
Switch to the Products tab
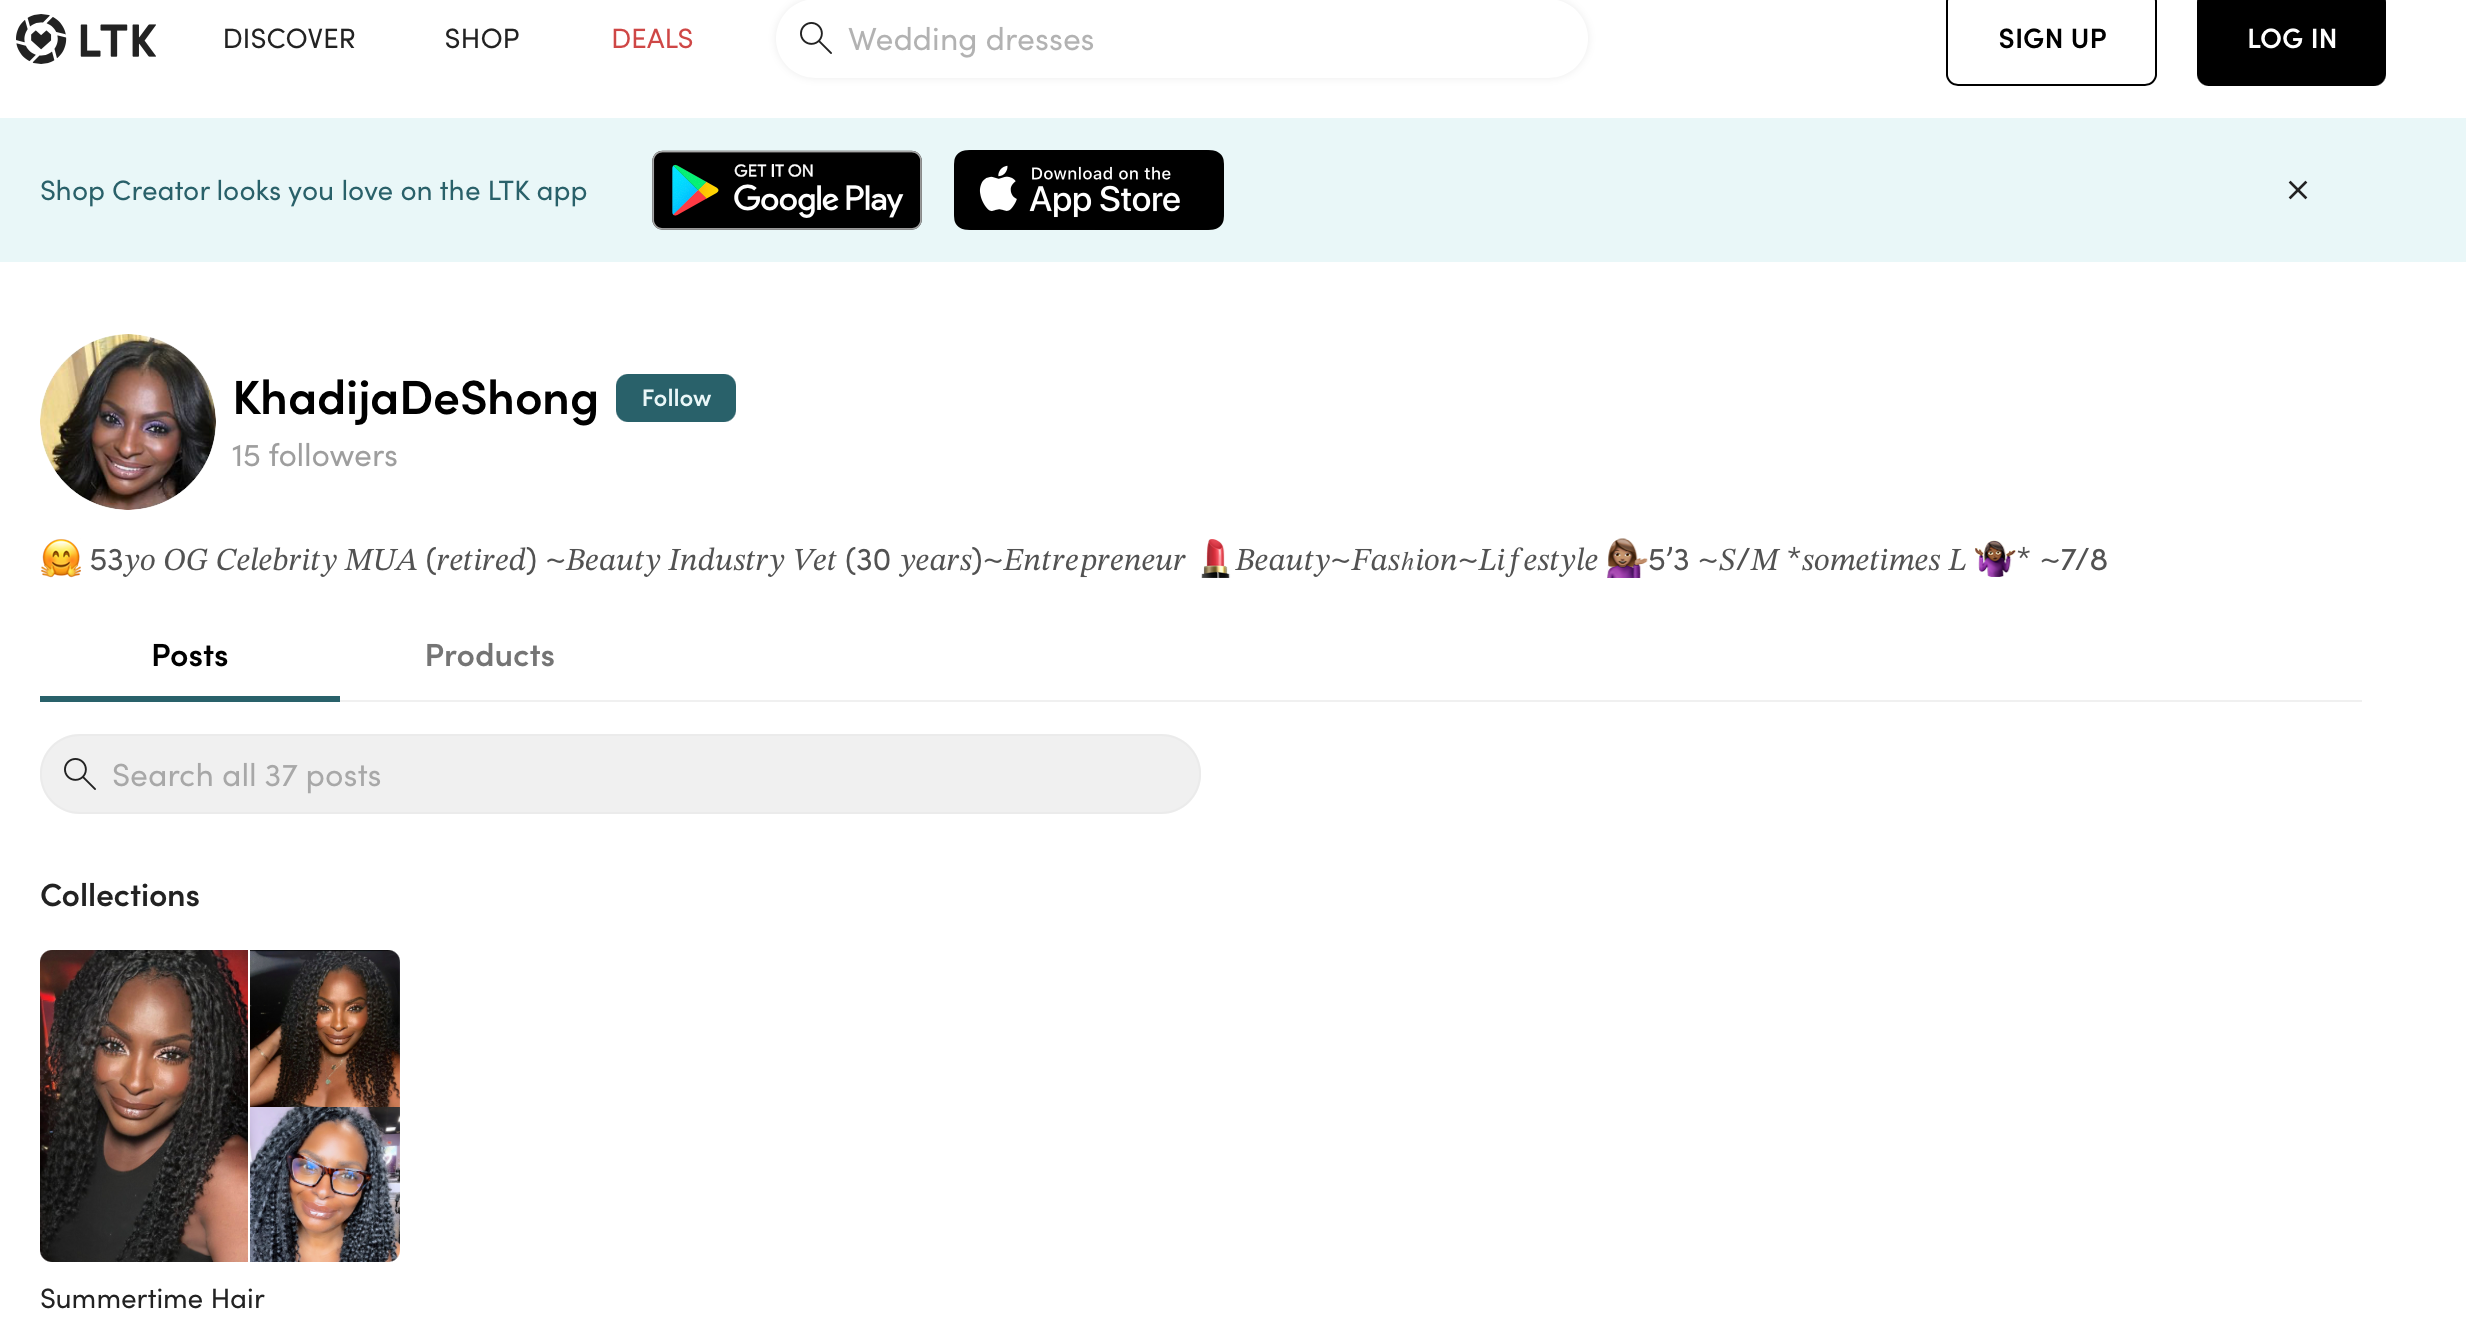[x=489, y=656]
